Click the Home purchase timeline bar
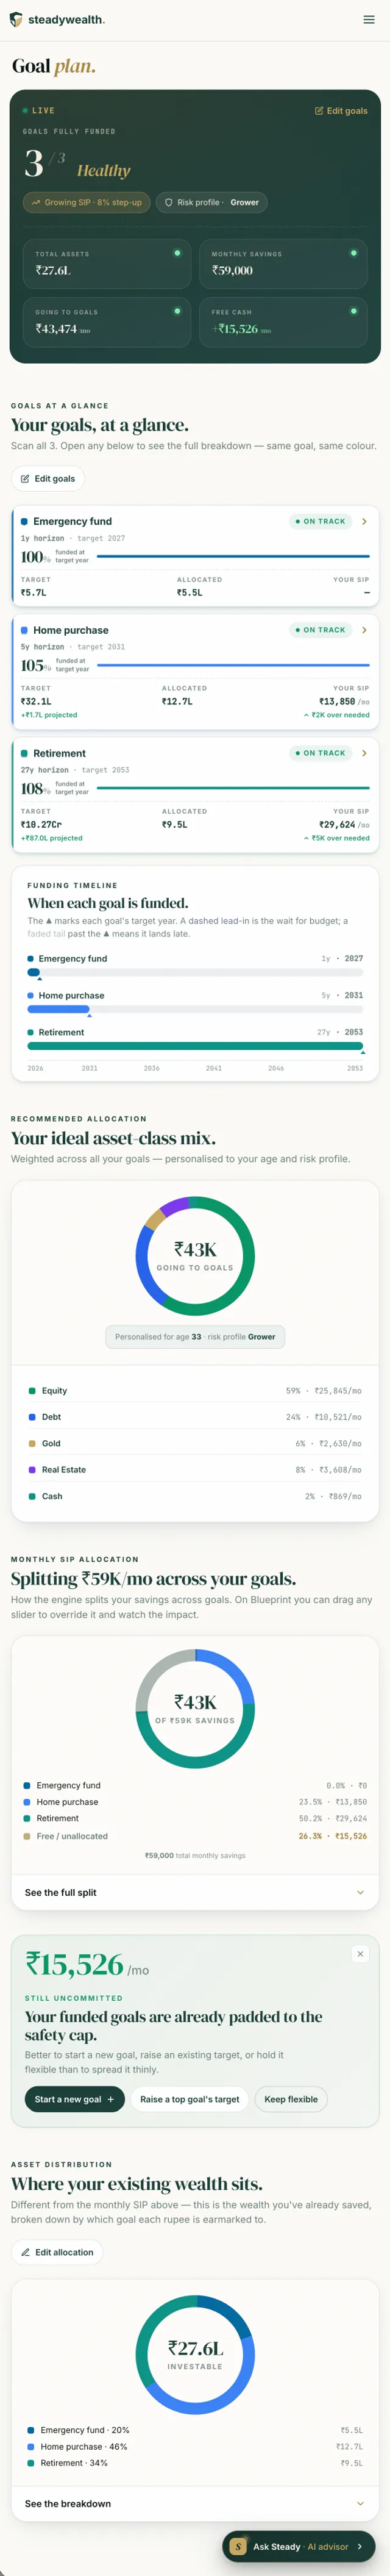390x2576 pixels. tap(58, 1009)
